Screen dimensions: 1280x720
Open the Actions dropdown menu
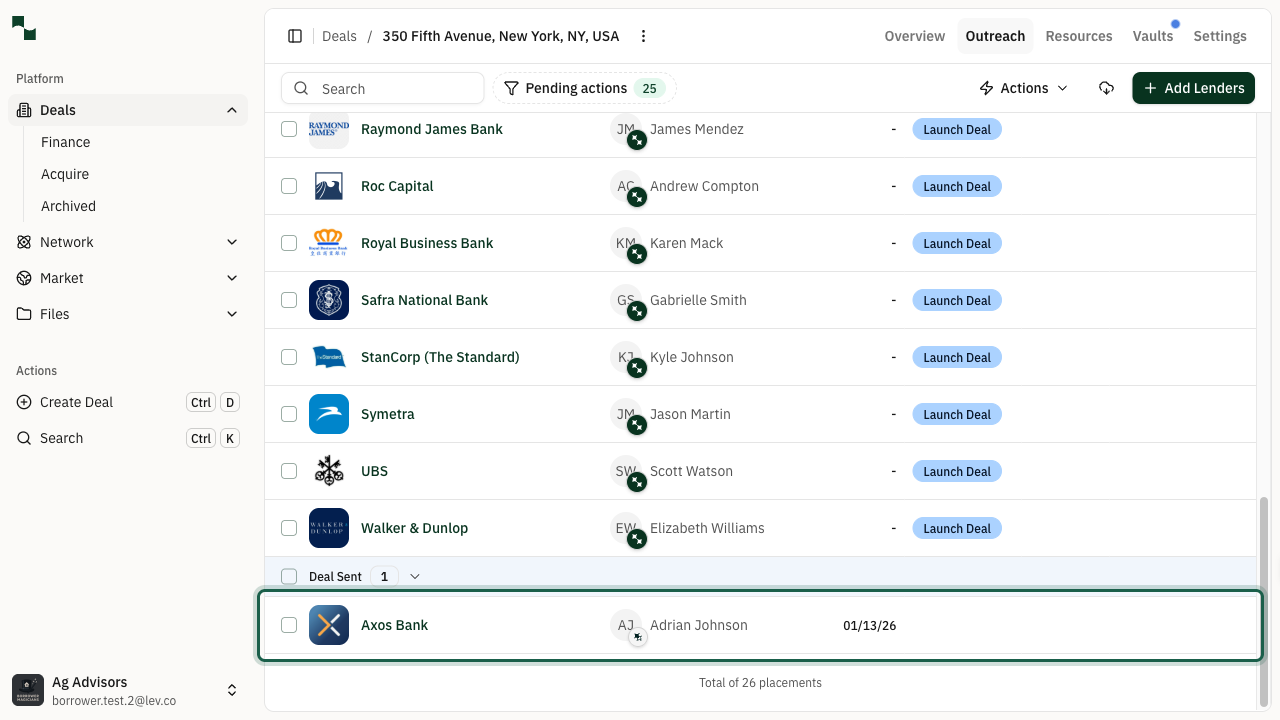(1022, 88)
